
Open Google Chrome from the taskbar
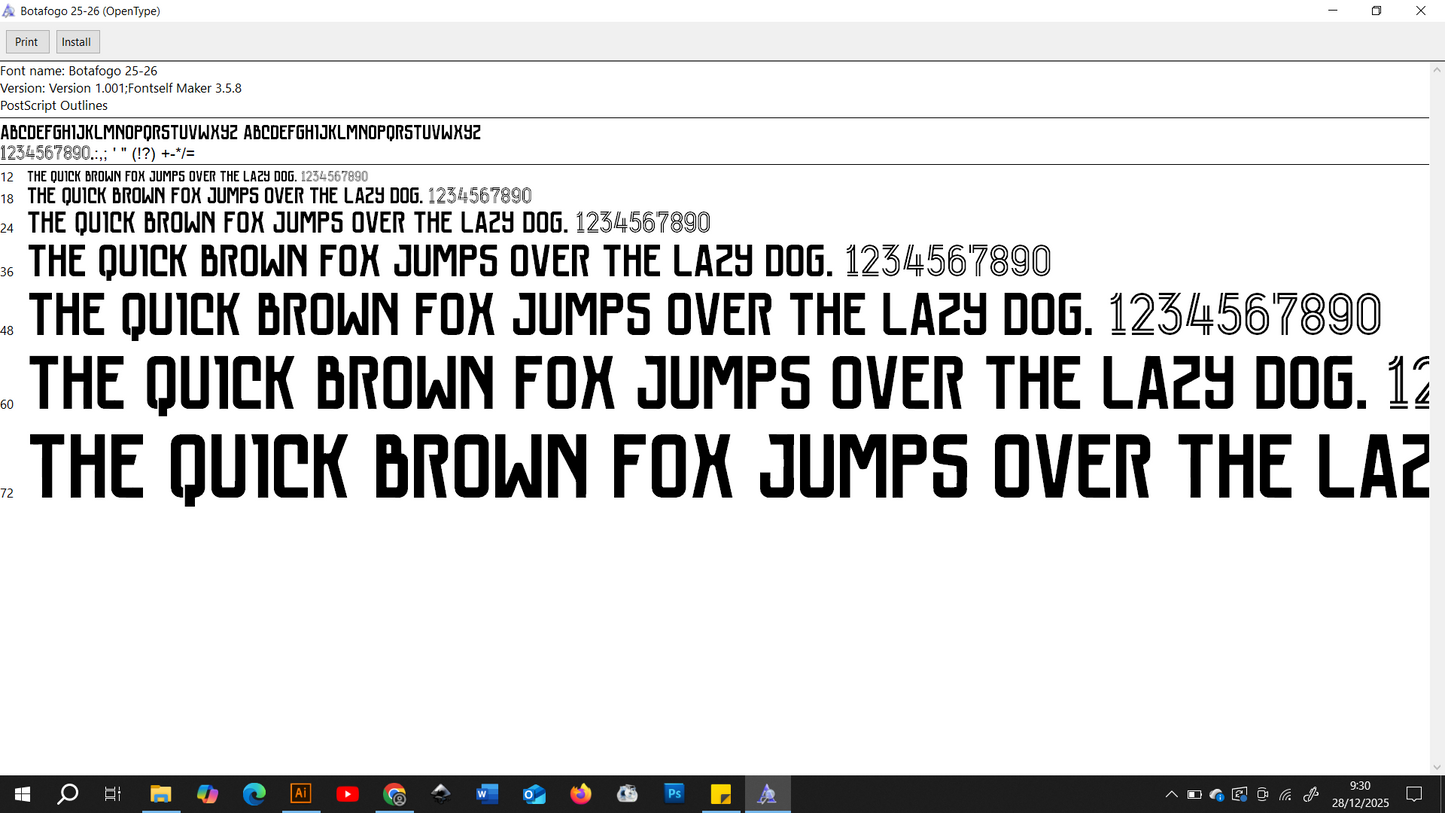pyautogui.click(x=394, y=793)
